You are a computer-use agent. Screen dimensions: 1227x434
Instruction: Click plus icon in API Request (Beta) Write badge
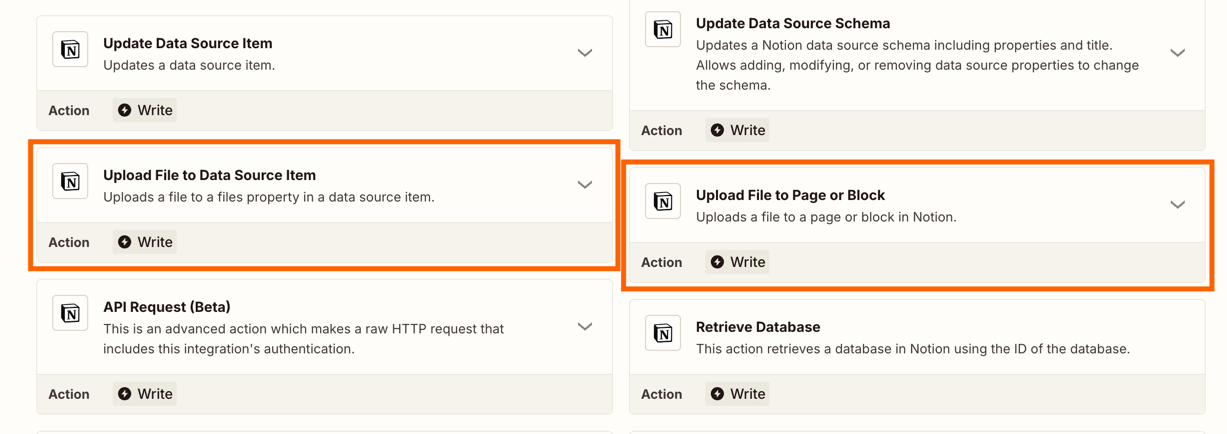click(x=125, y=394)
